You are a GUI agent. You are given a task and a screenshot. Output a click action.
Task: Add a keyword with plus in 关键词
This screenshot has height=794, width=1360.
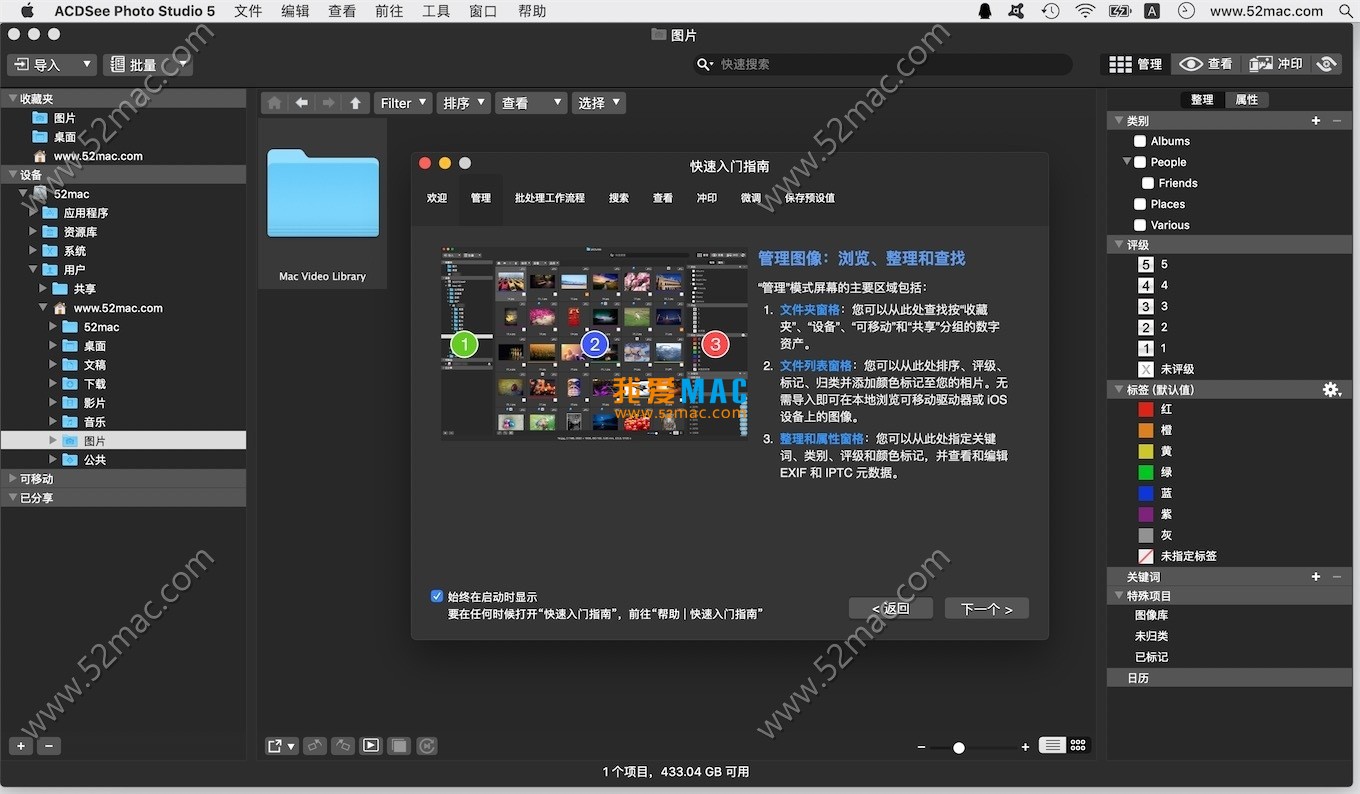pos(1316,577)
